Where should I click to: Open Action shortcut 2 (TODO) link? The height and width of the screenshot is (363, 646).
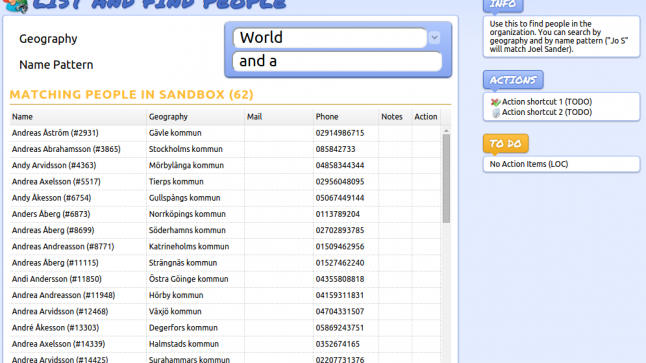point(547,112)
